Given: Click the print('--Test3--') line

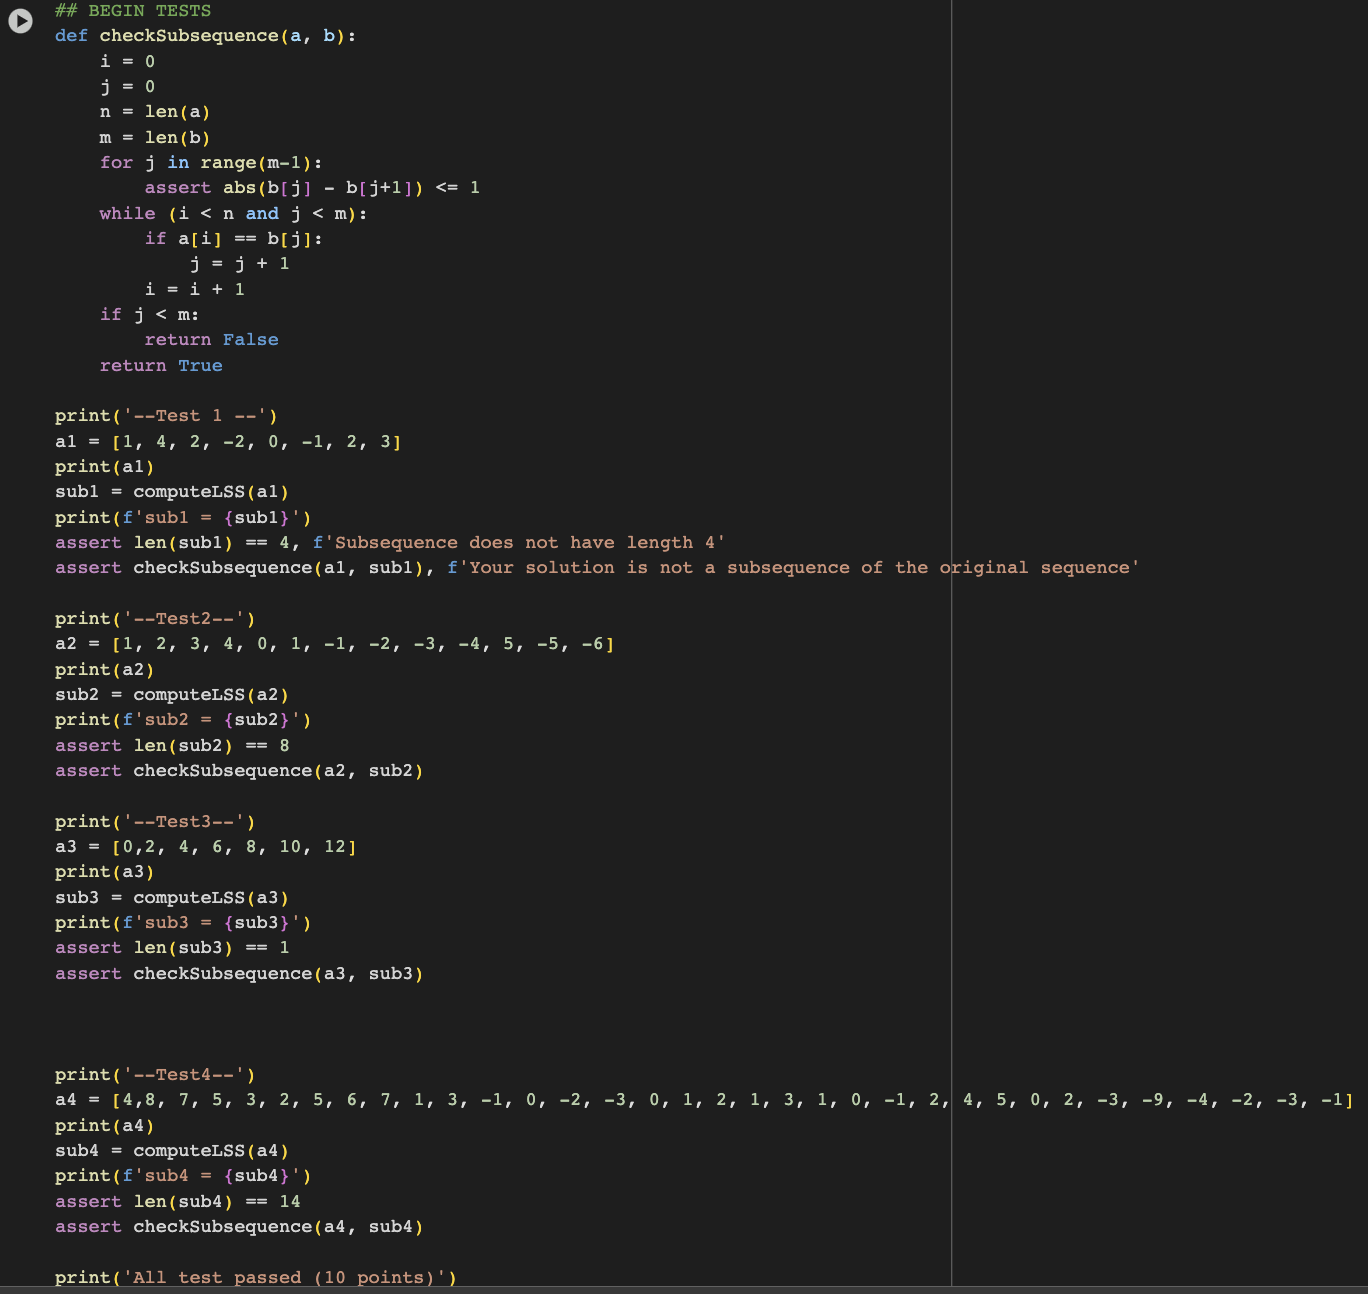Looking at the screenshot, I should pos(155,822).
